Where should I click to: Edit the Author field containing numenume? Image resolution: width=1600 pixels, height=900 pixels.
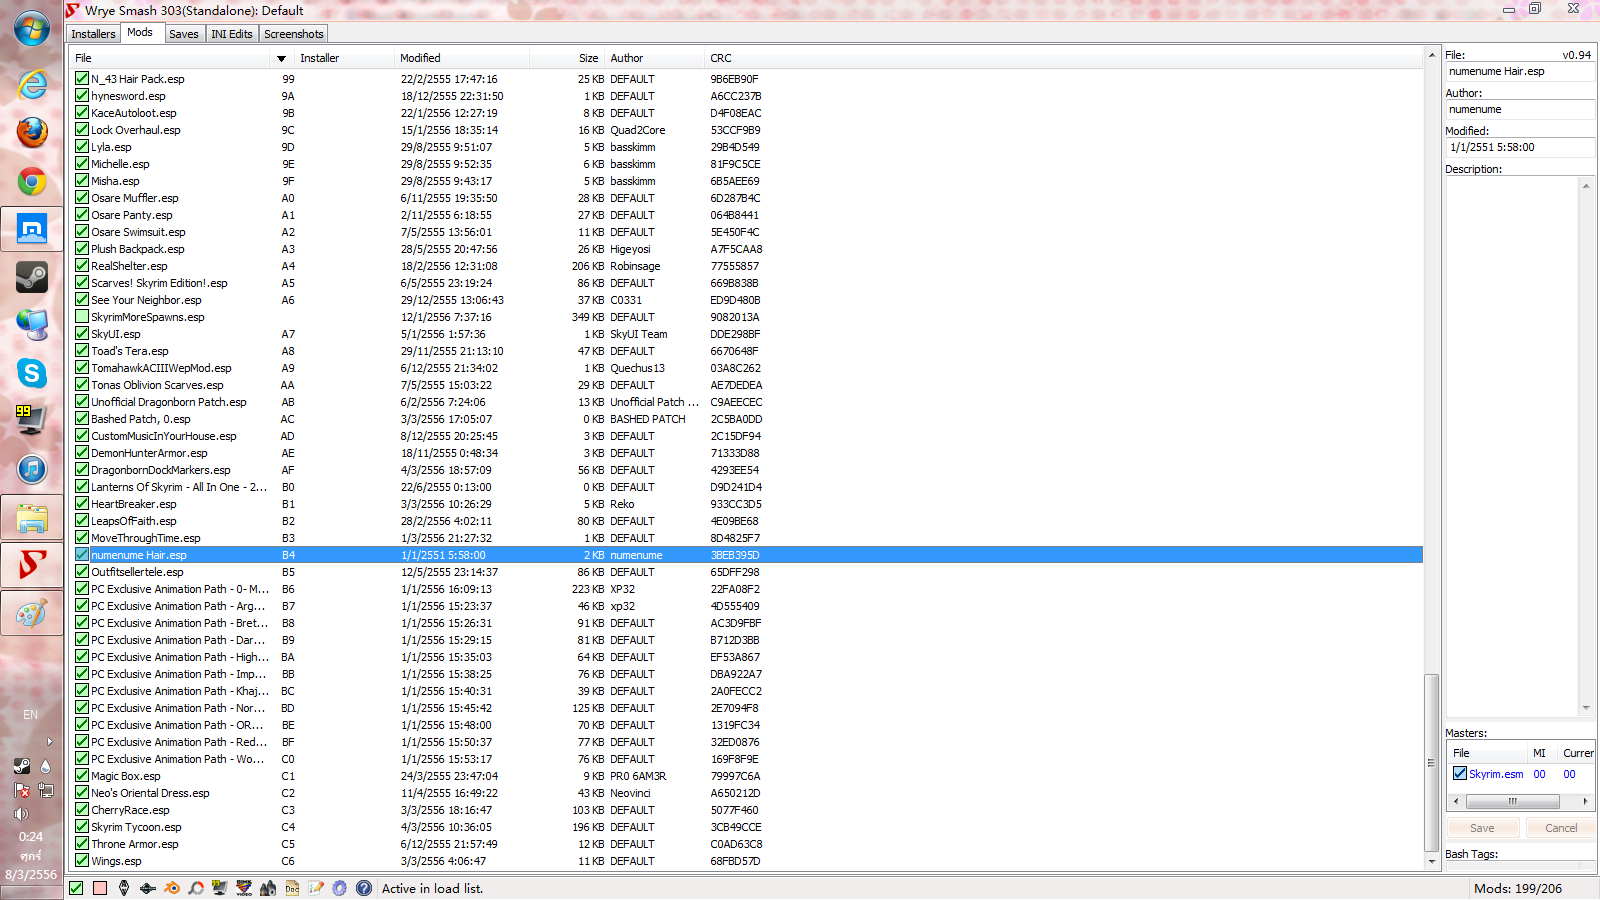[1520, 110]
